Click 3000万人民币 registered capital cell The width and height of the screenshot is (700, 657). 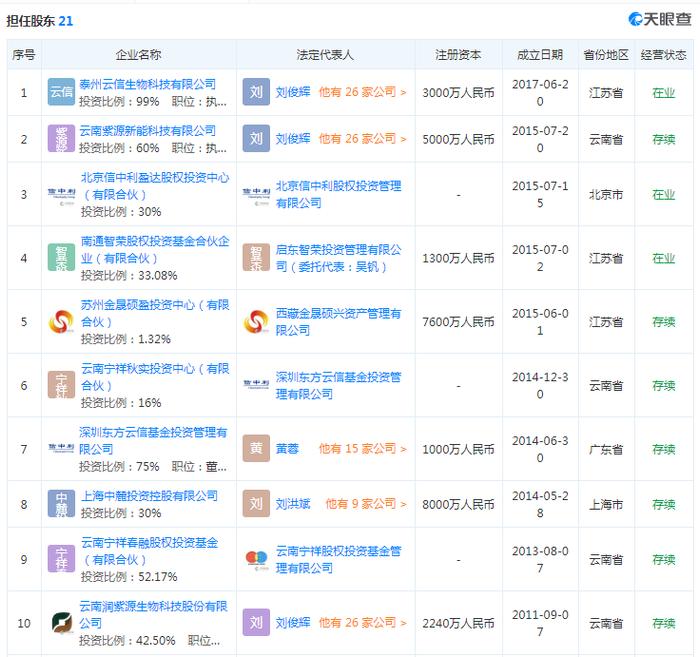pos(458,92)
